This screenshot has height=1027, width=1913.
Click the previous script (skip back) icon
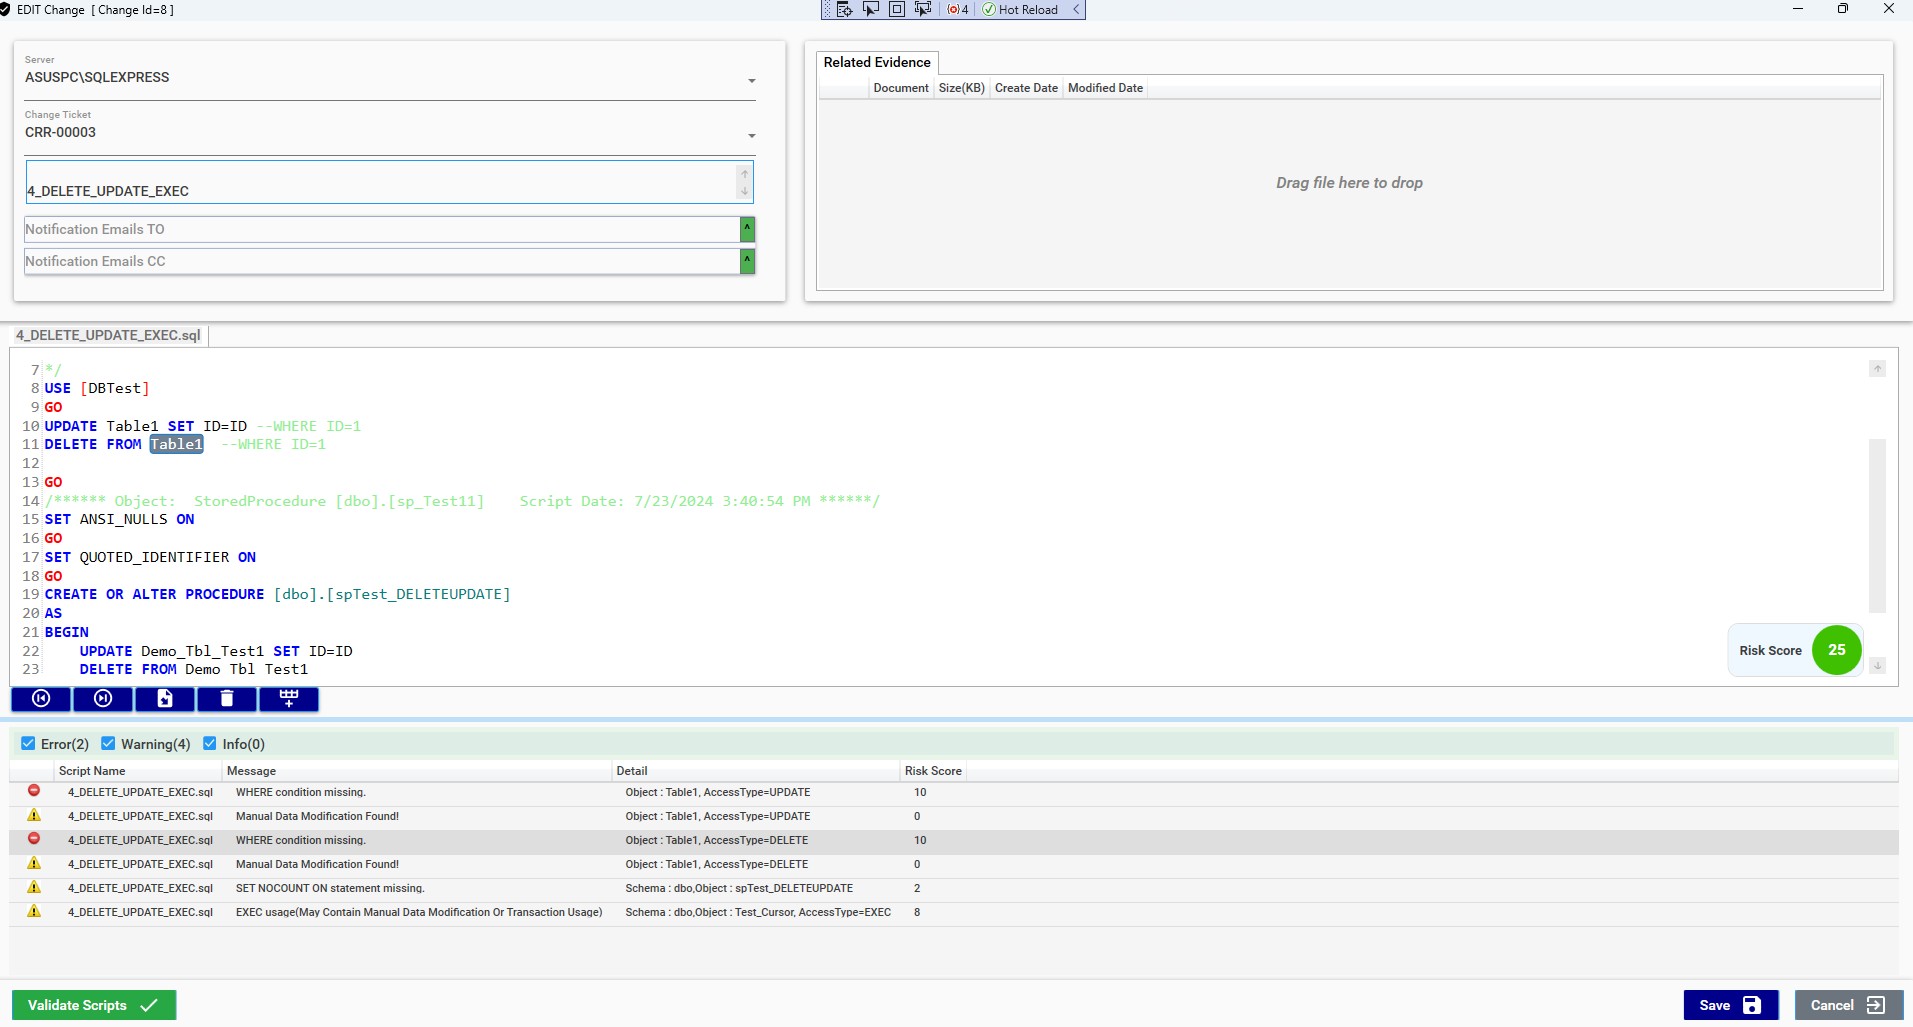[x=41, y=699]
